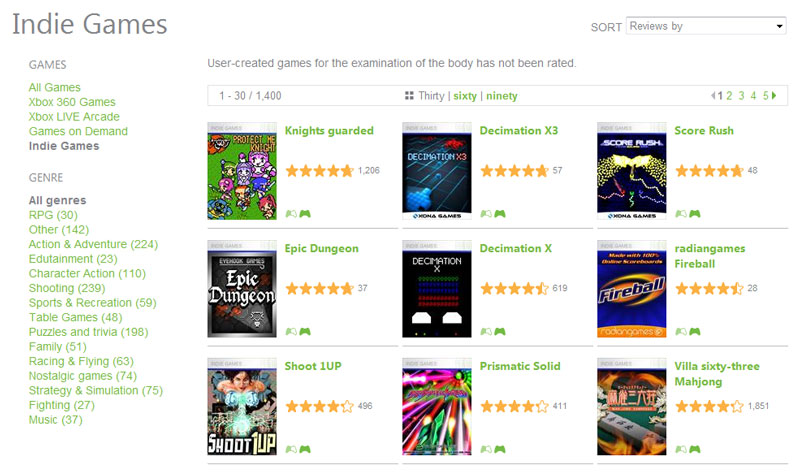800x476 pixels.
Task: Open the Sort dropdown showing Reviews by
Action: [x=706, y=26]
